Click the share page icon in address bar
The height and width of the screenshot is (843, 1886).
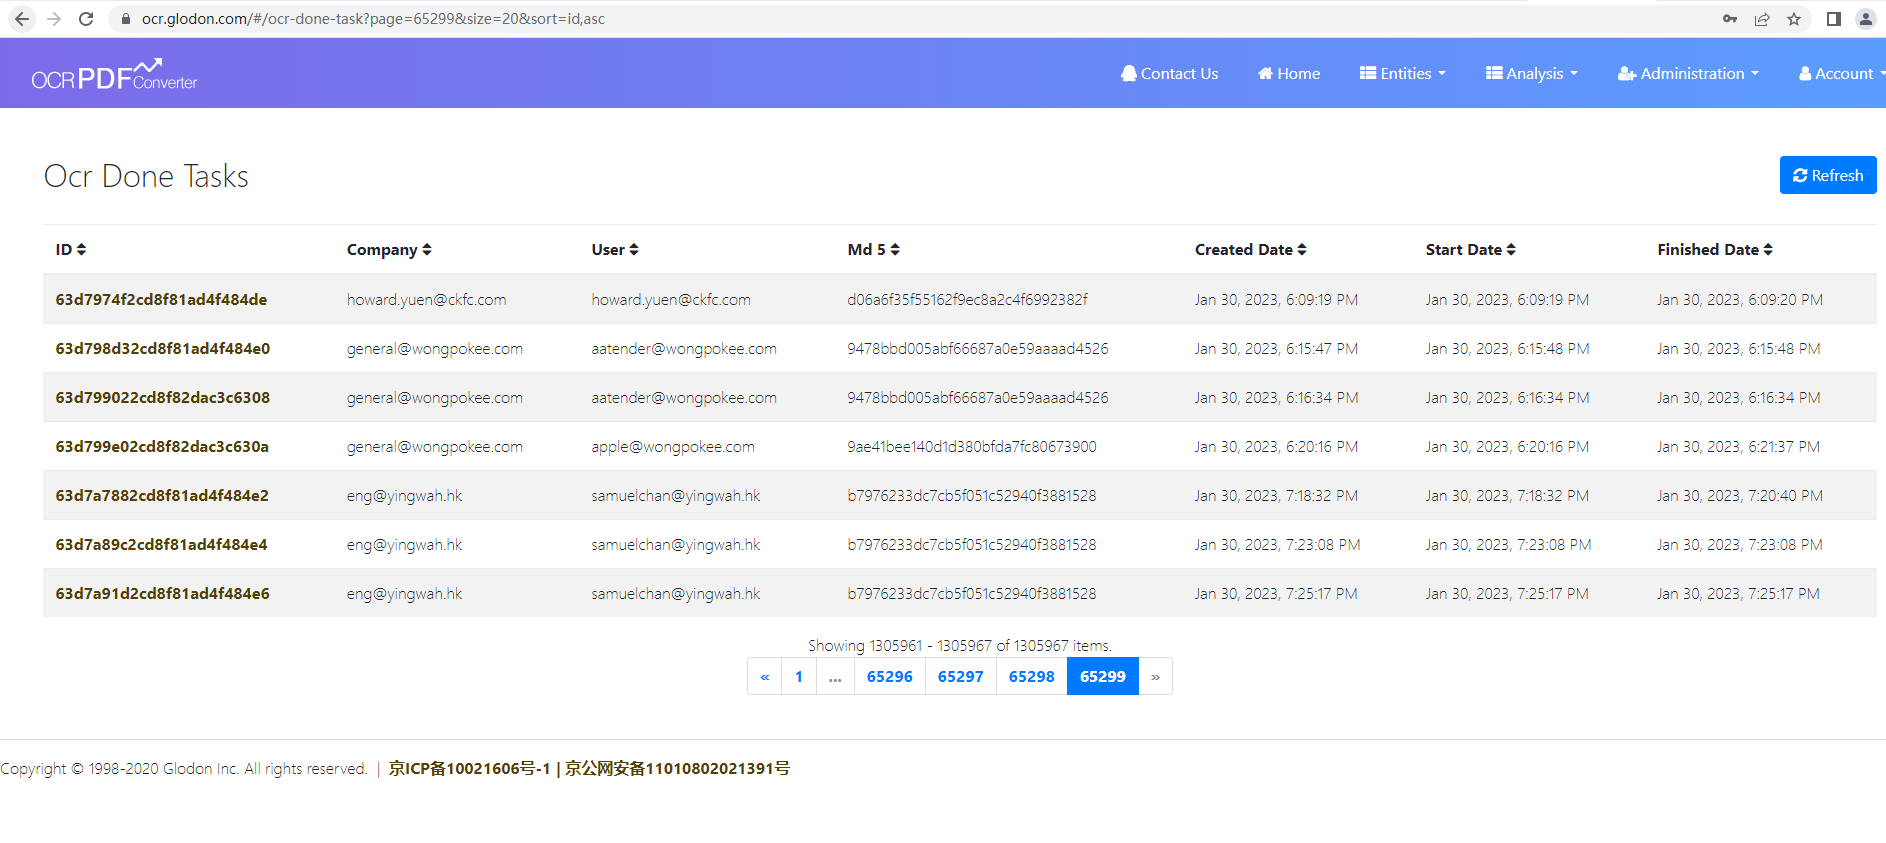point(1762,19)
